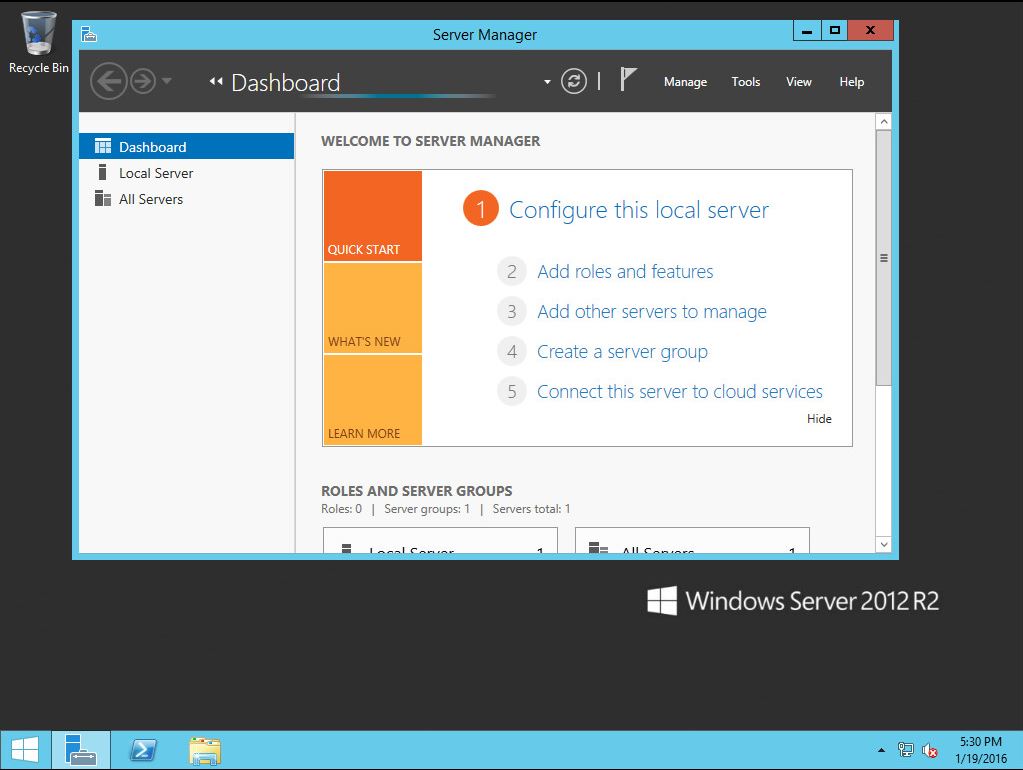Click the Local Server icon in the sidebar

[101, 172]
